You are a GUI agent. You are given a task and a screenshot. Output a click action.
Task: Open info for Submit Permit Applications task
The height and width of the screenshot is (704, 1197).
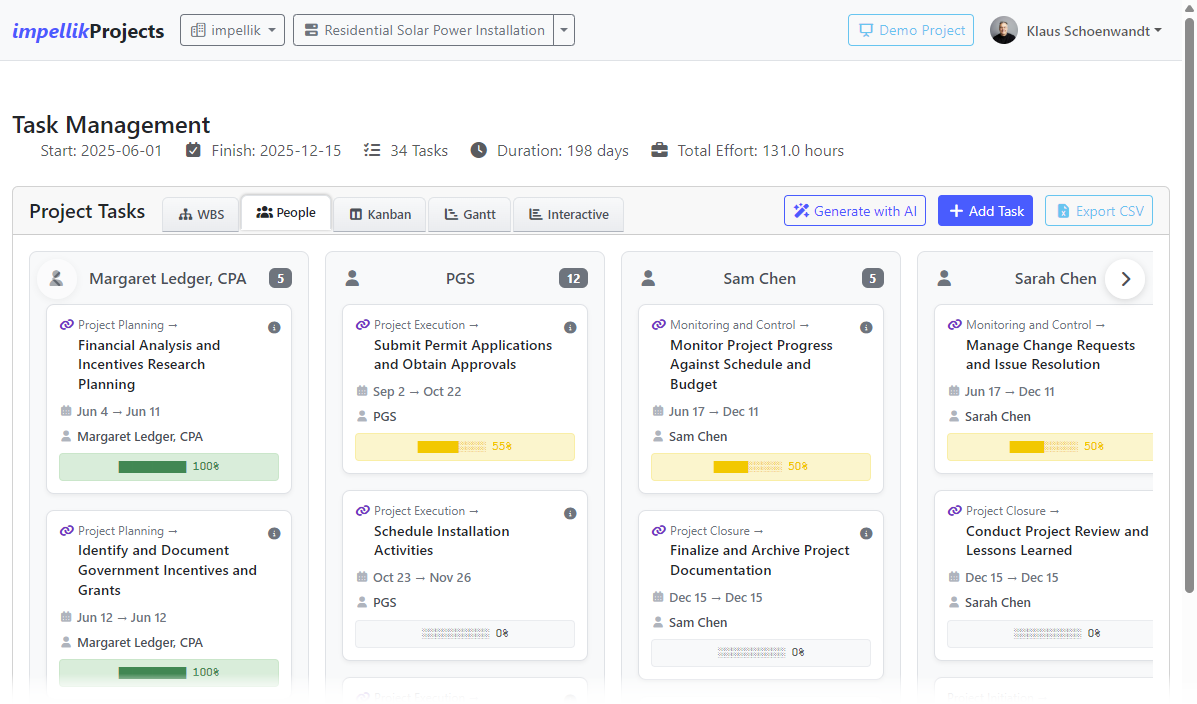pyautogui.click(x=570, y=328)
